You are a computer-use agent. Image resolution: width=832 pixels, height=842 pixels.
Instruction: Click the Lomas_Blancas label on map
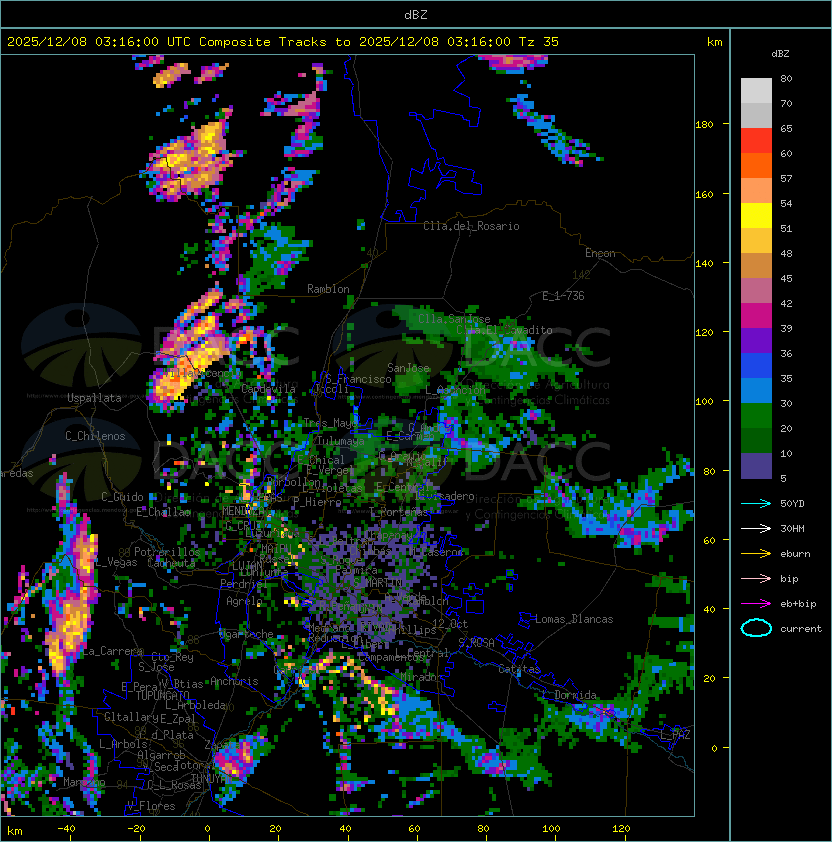[574, 619]
